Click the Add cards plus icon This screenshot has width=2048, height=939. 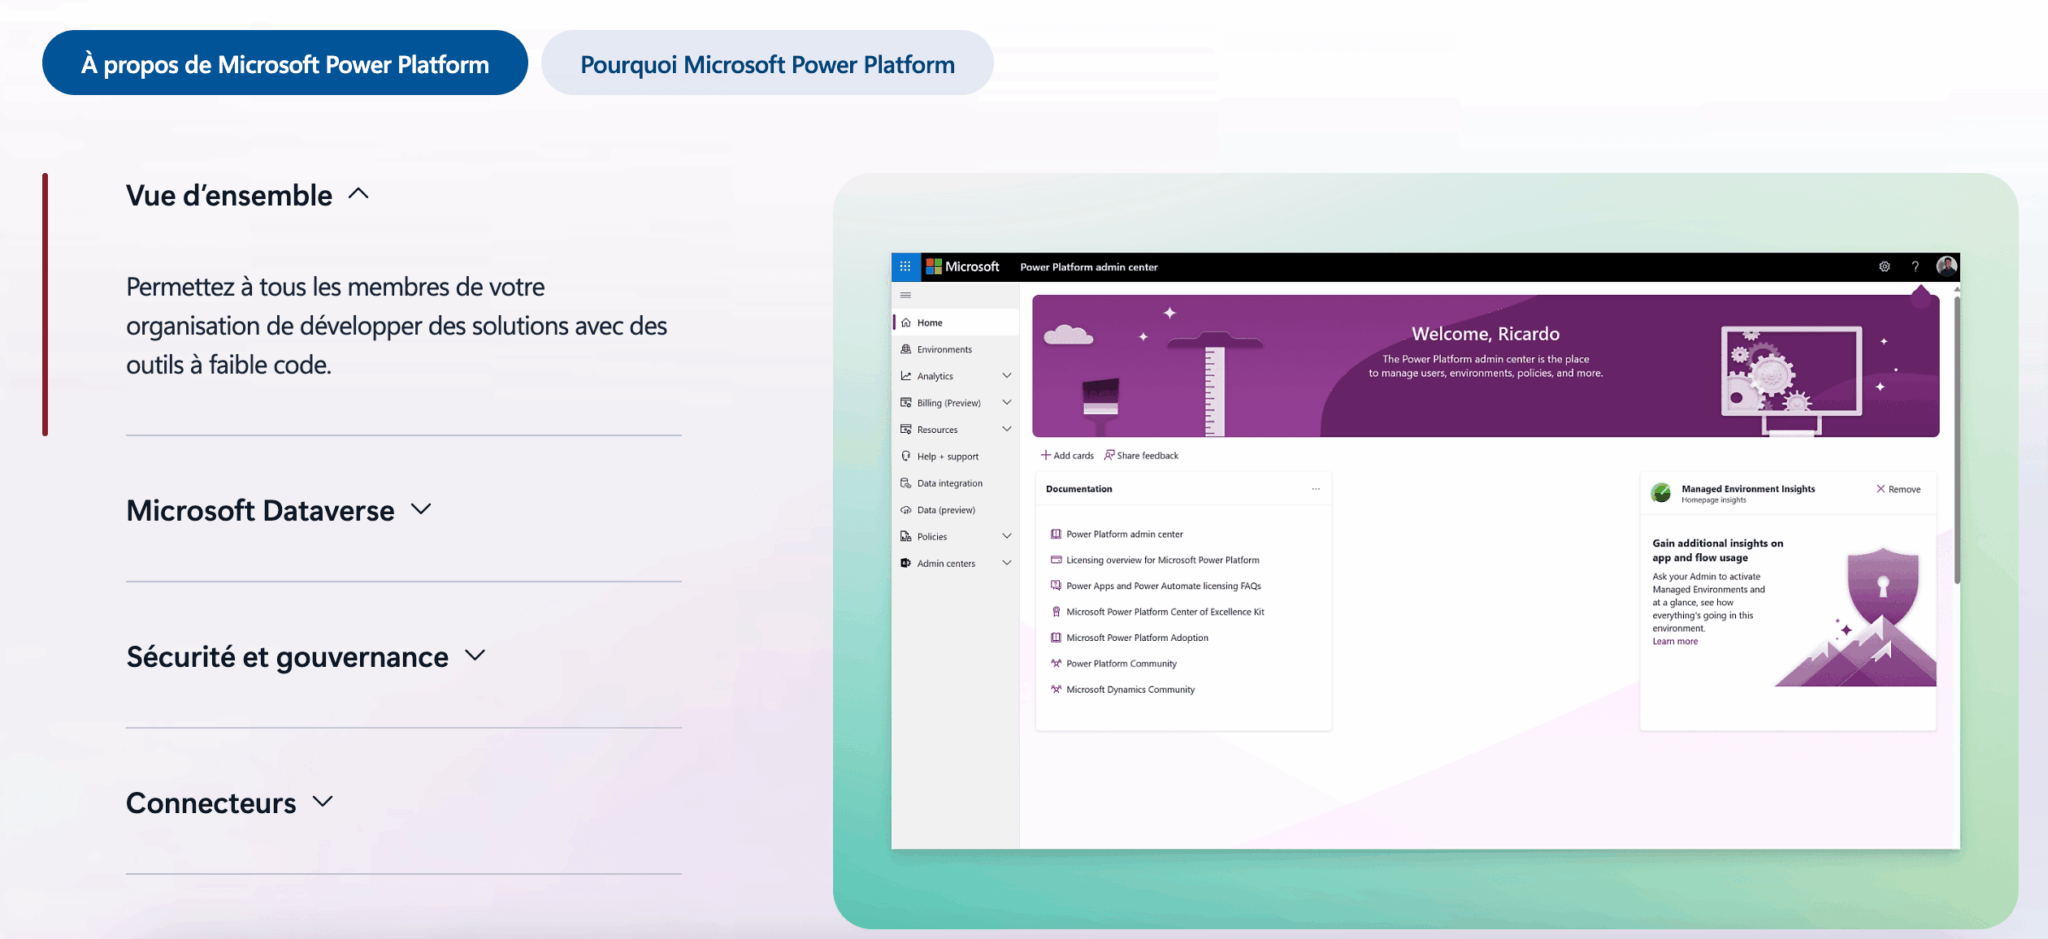[x=1046, y=455]
